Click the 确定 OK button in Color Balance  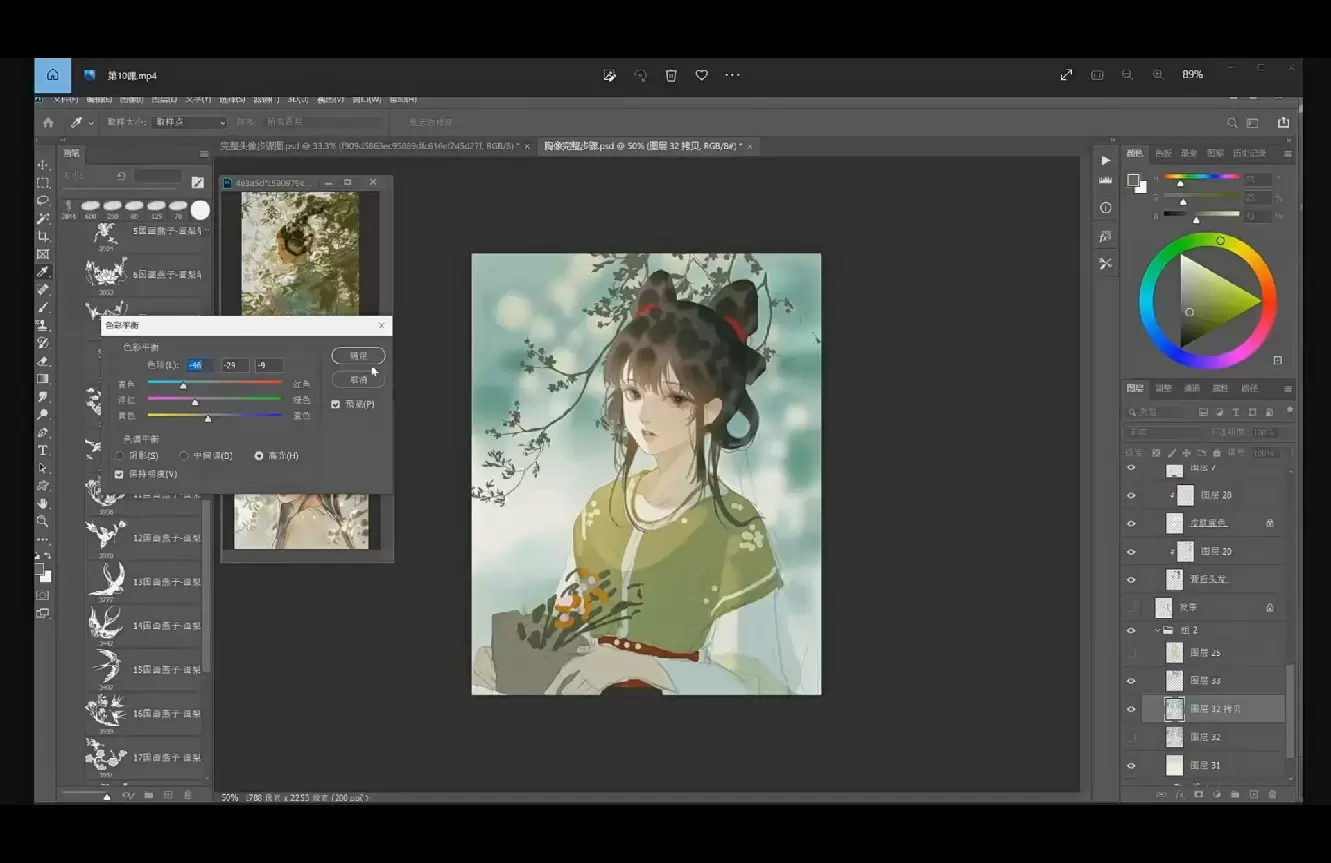pyautogui.click(x=358, y=356)
